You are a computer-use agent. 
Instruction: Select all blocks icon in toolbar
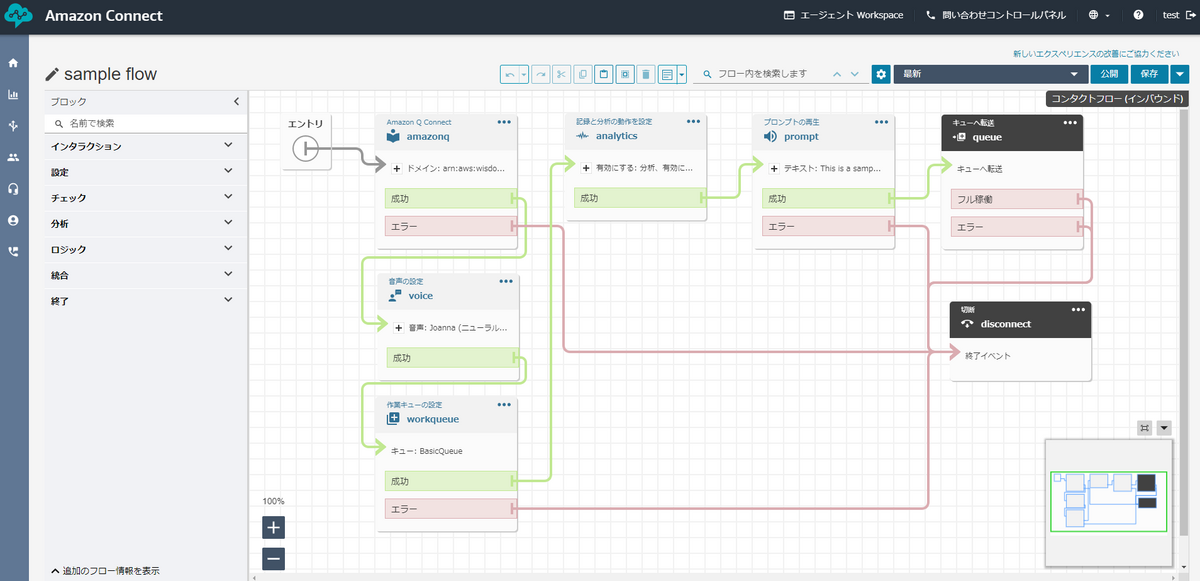point(625,74)
